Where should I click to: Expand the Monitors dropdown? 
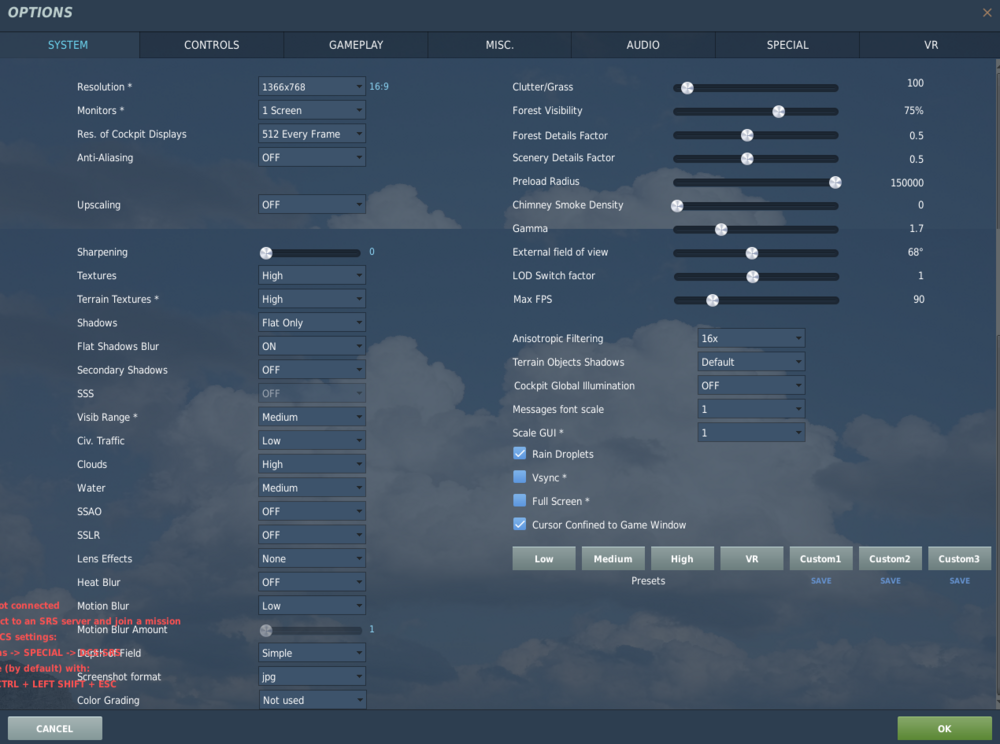[312, 110]
